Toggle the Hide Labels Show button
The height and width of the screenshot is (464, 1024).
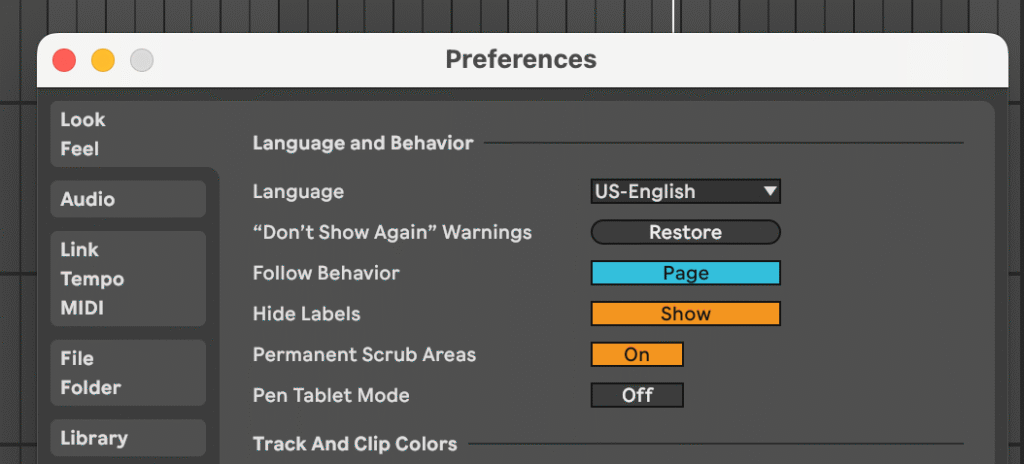tap(685, 314)
